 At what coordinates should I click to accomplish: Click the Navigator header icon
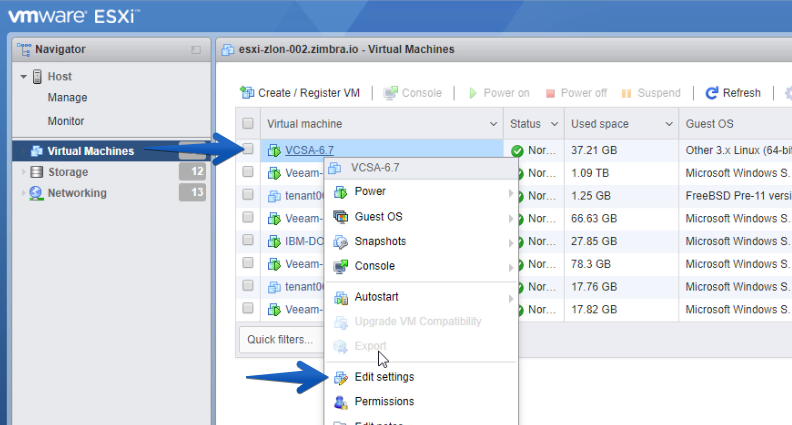point(24,50)
